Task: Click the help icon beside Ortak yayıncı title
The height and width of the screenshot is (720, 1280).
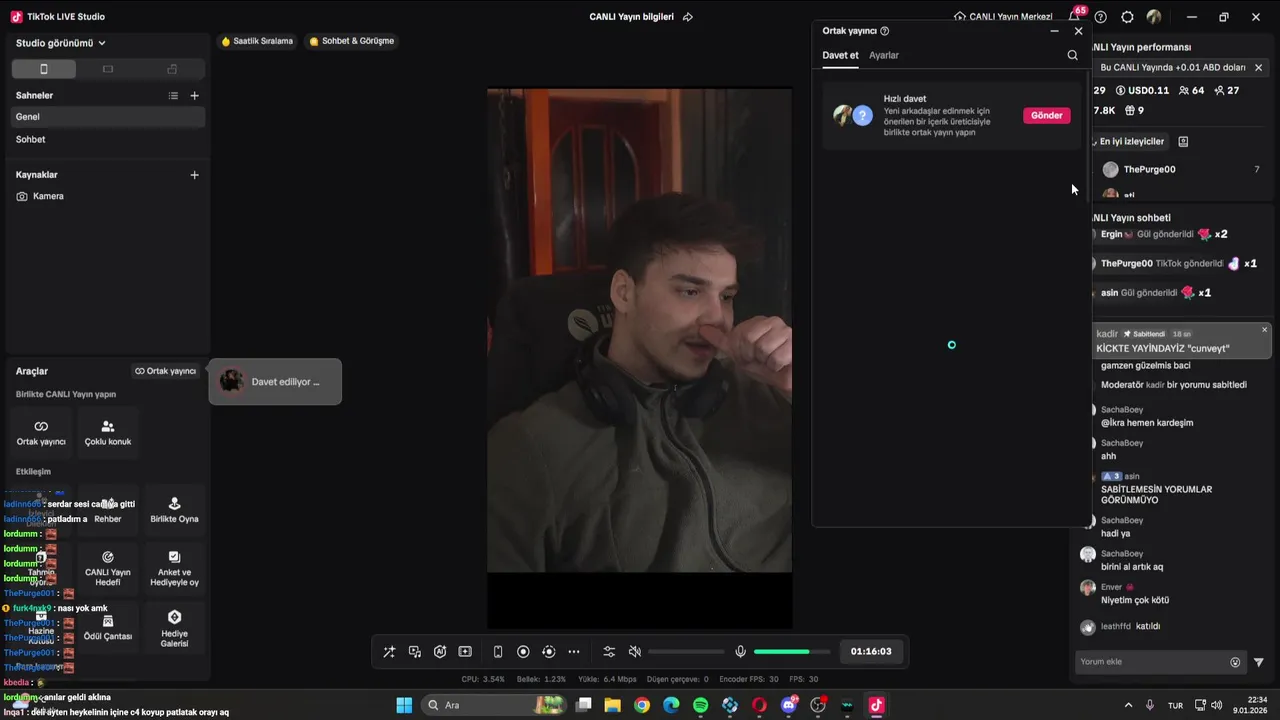Action: (884, 31)
